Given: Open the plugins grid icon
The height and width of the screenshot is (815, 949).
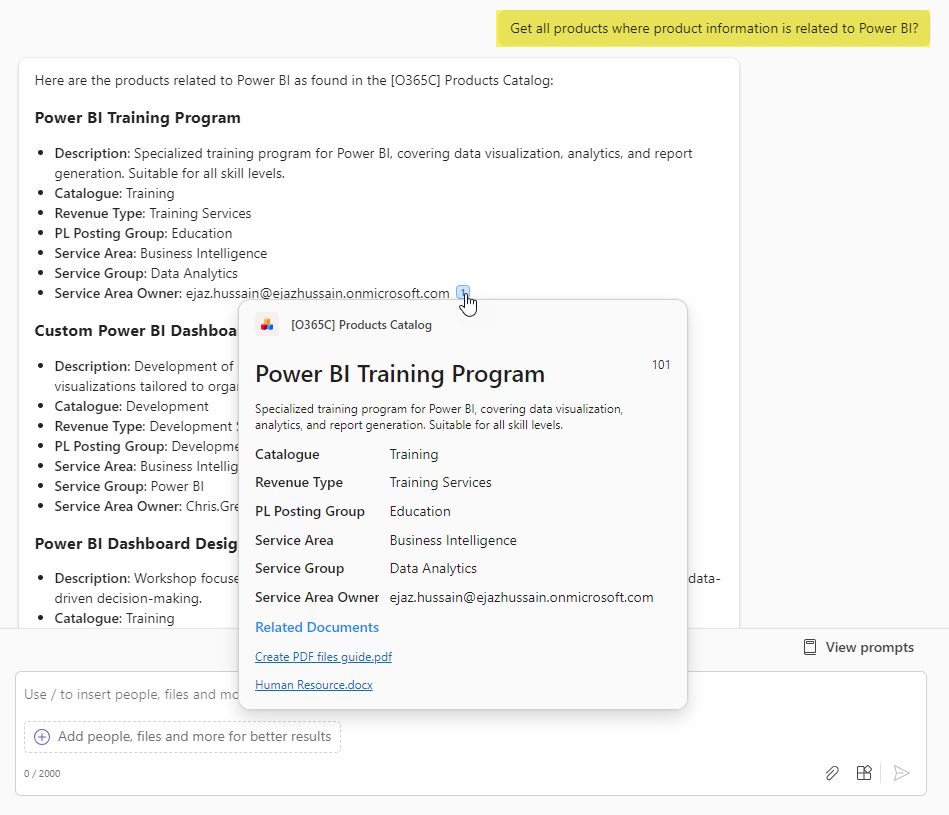Looking at the screenshot, I should [864, 773].
